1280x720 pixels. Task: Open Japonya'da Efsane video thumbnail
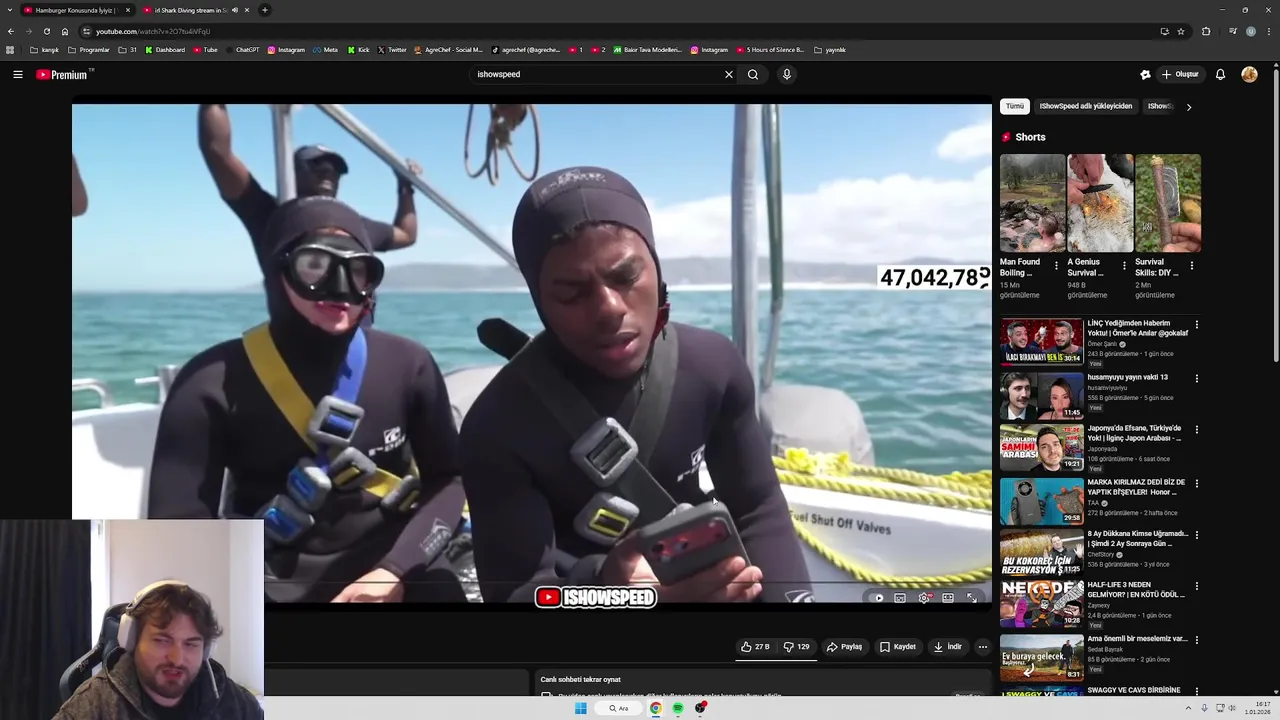pyautogui.click(x=1042, y=447)
